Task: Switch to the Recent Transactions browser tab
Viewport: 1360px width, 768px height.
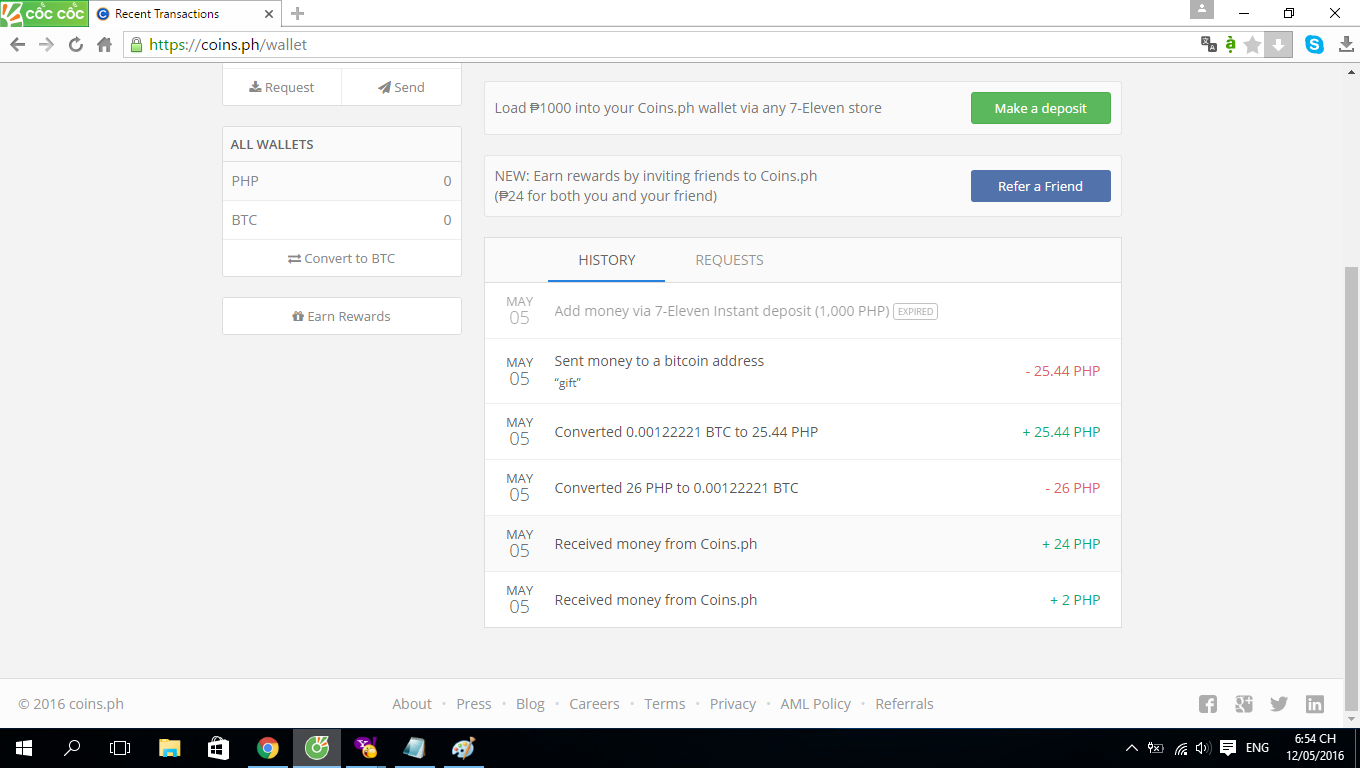Action: [x=185, y=14]
